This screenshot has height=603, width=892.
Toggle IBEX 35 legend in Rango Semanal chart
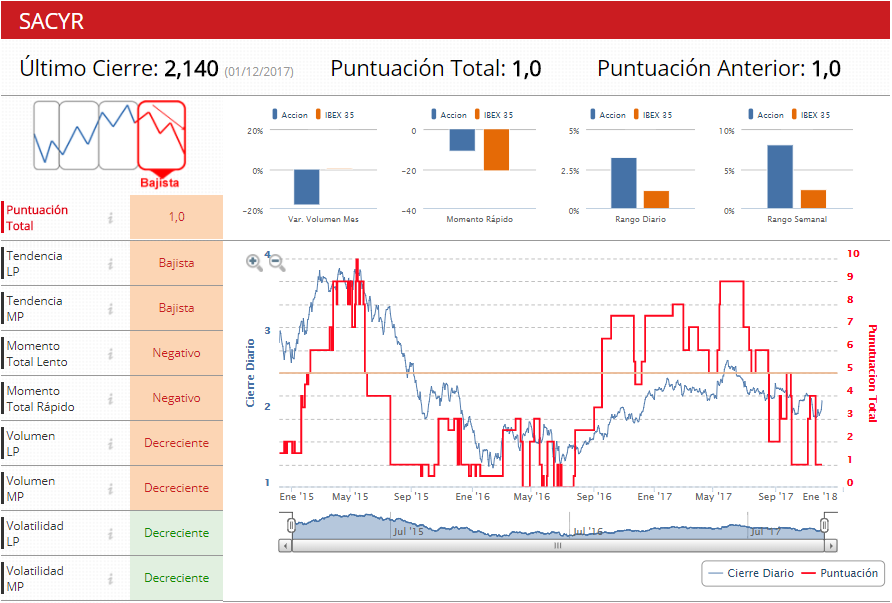pos(811,114)
